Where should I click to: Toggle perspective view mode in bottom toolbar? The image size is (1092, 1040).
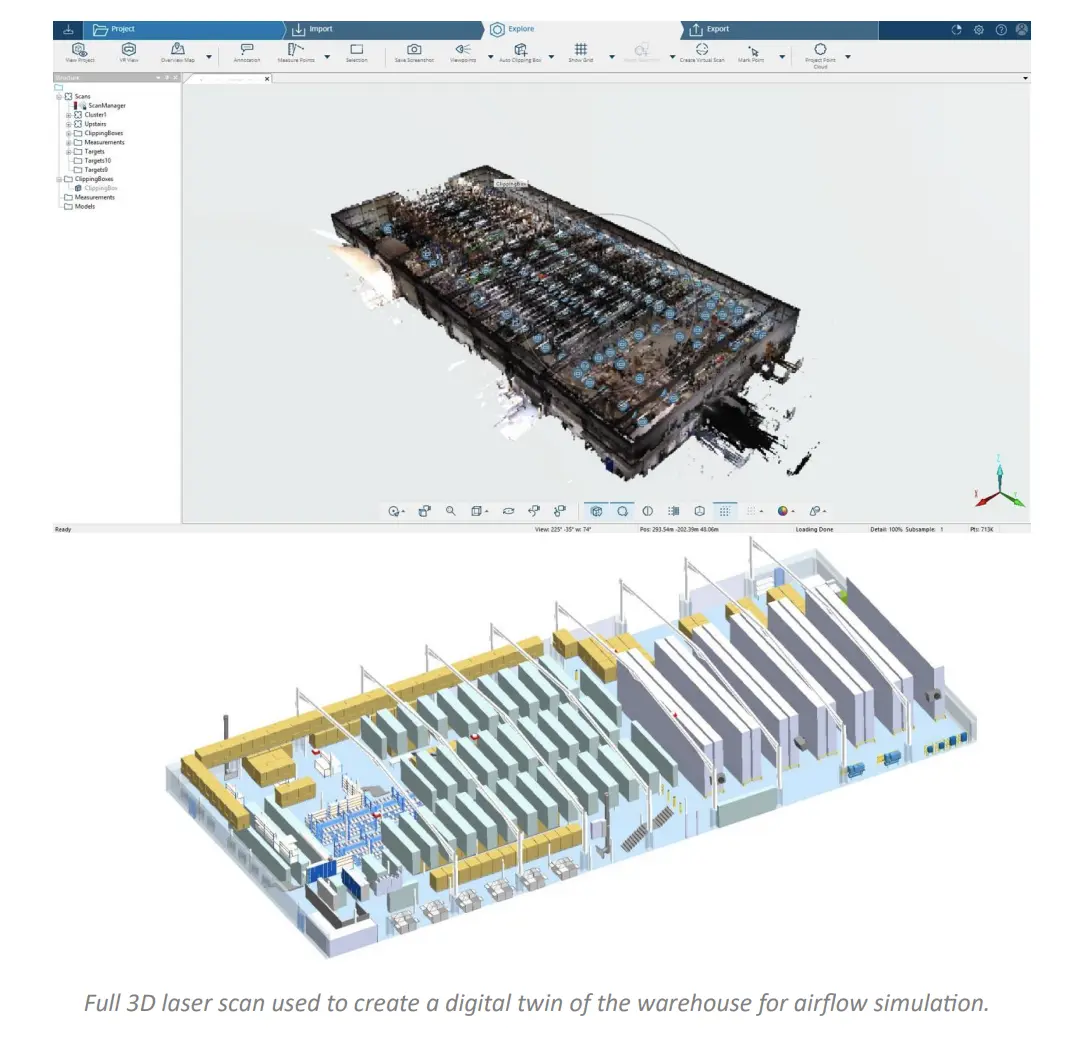point(598,510)
